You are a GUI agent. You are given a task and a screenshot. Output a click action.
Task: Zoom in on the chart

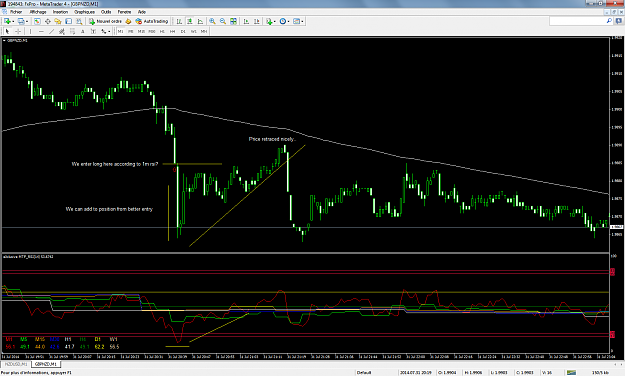(x=212, y=21)
